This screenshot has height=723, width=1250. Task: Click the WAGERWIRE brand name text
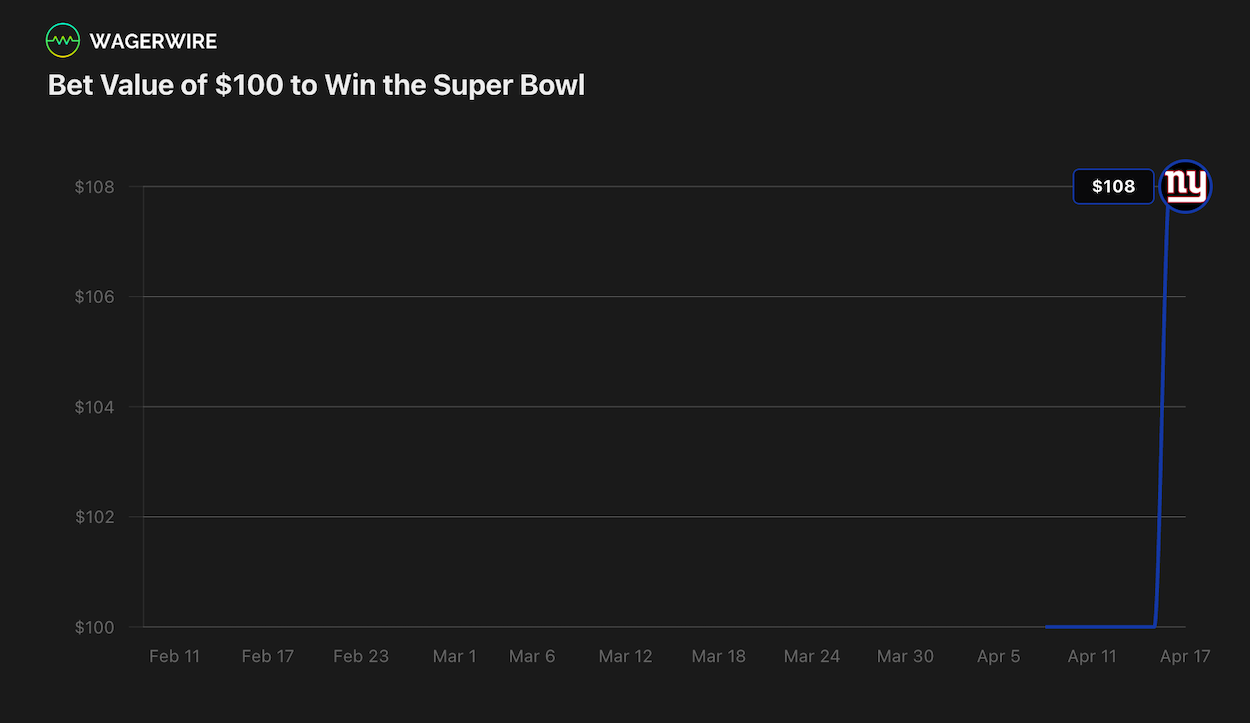(x=153, y=41)
